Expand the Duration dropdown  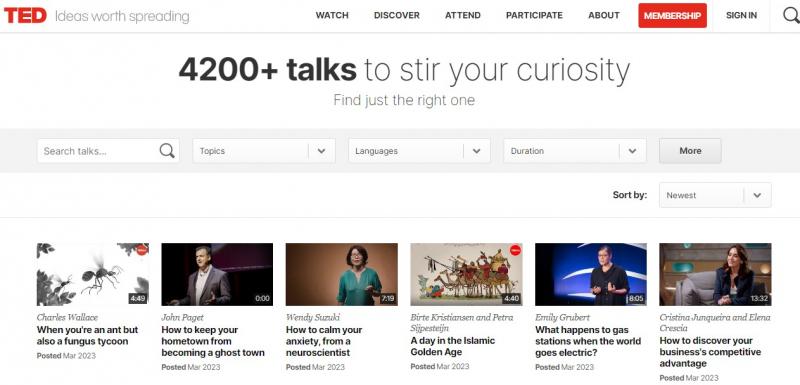point(575,151)
